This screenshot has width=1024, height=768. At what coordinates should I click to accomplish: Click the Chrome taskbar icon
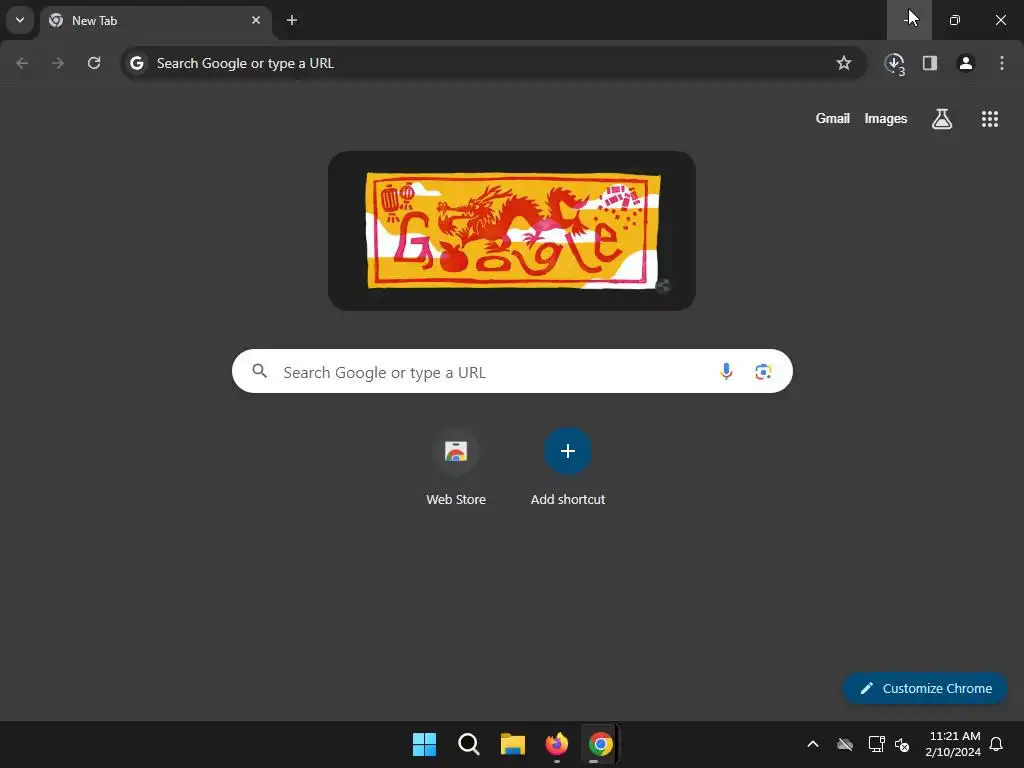click(x=601, y=744)
